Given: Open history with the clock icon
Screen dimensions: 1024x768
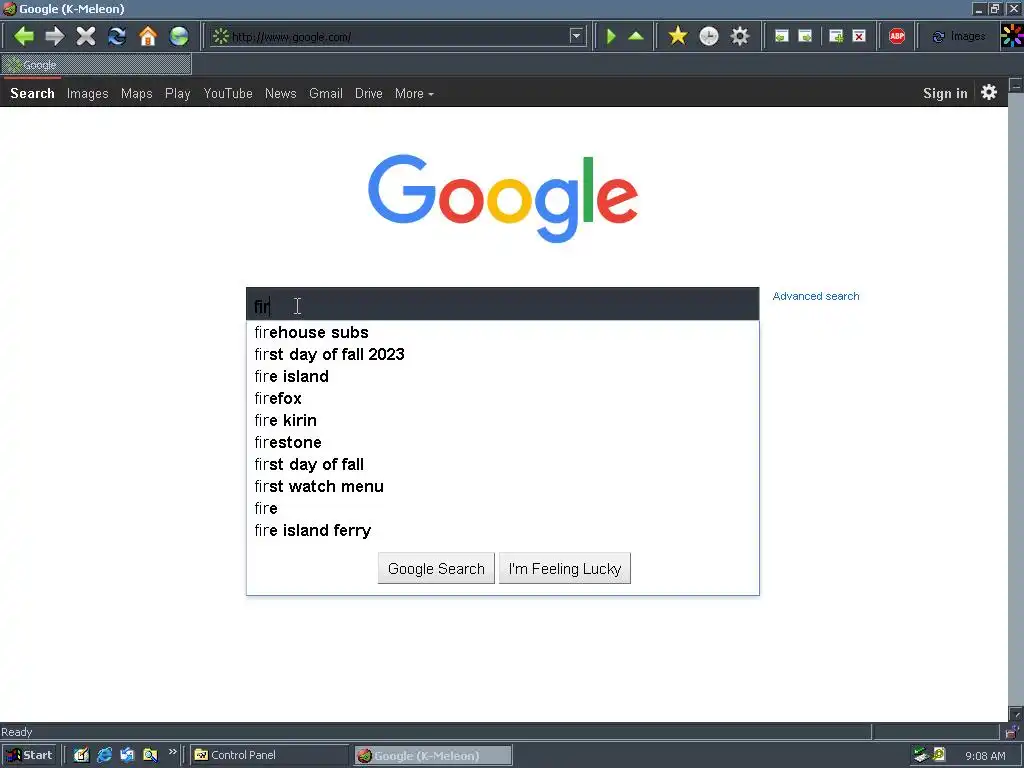Looking at the screenshot, I should click(x=709, y=36).
